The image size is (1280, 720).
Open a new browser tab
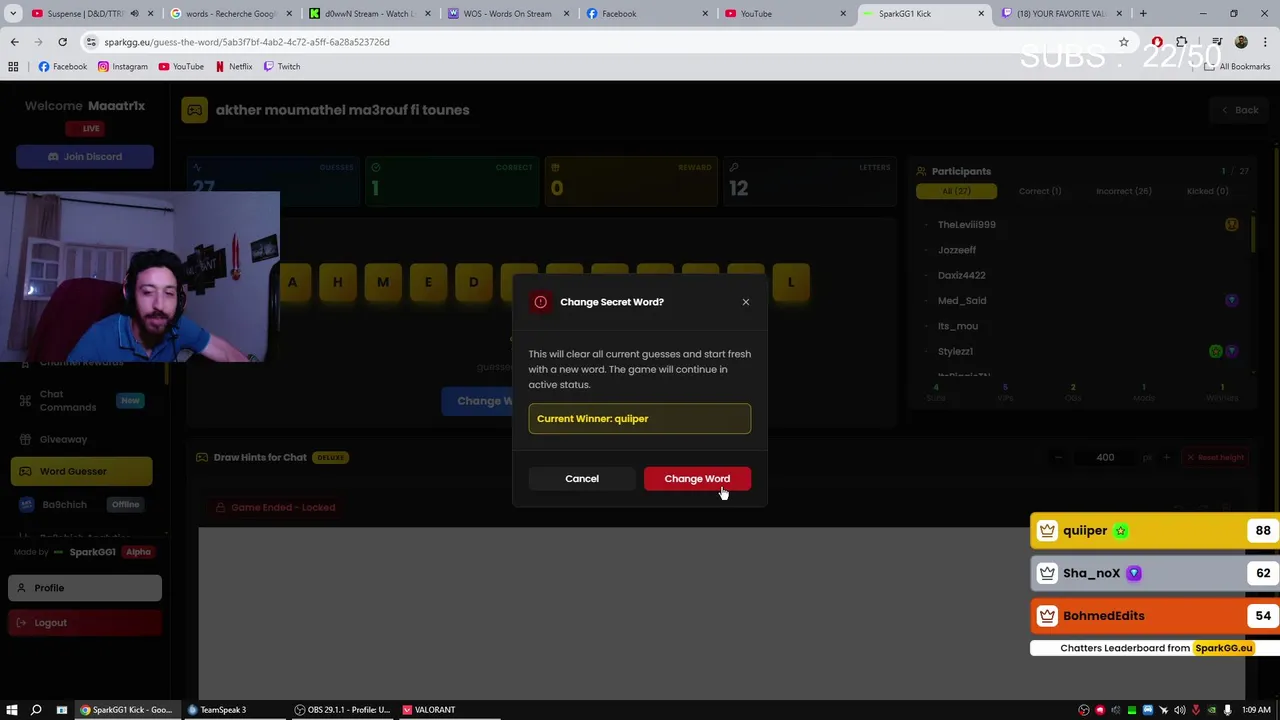tap(1143, 13)
